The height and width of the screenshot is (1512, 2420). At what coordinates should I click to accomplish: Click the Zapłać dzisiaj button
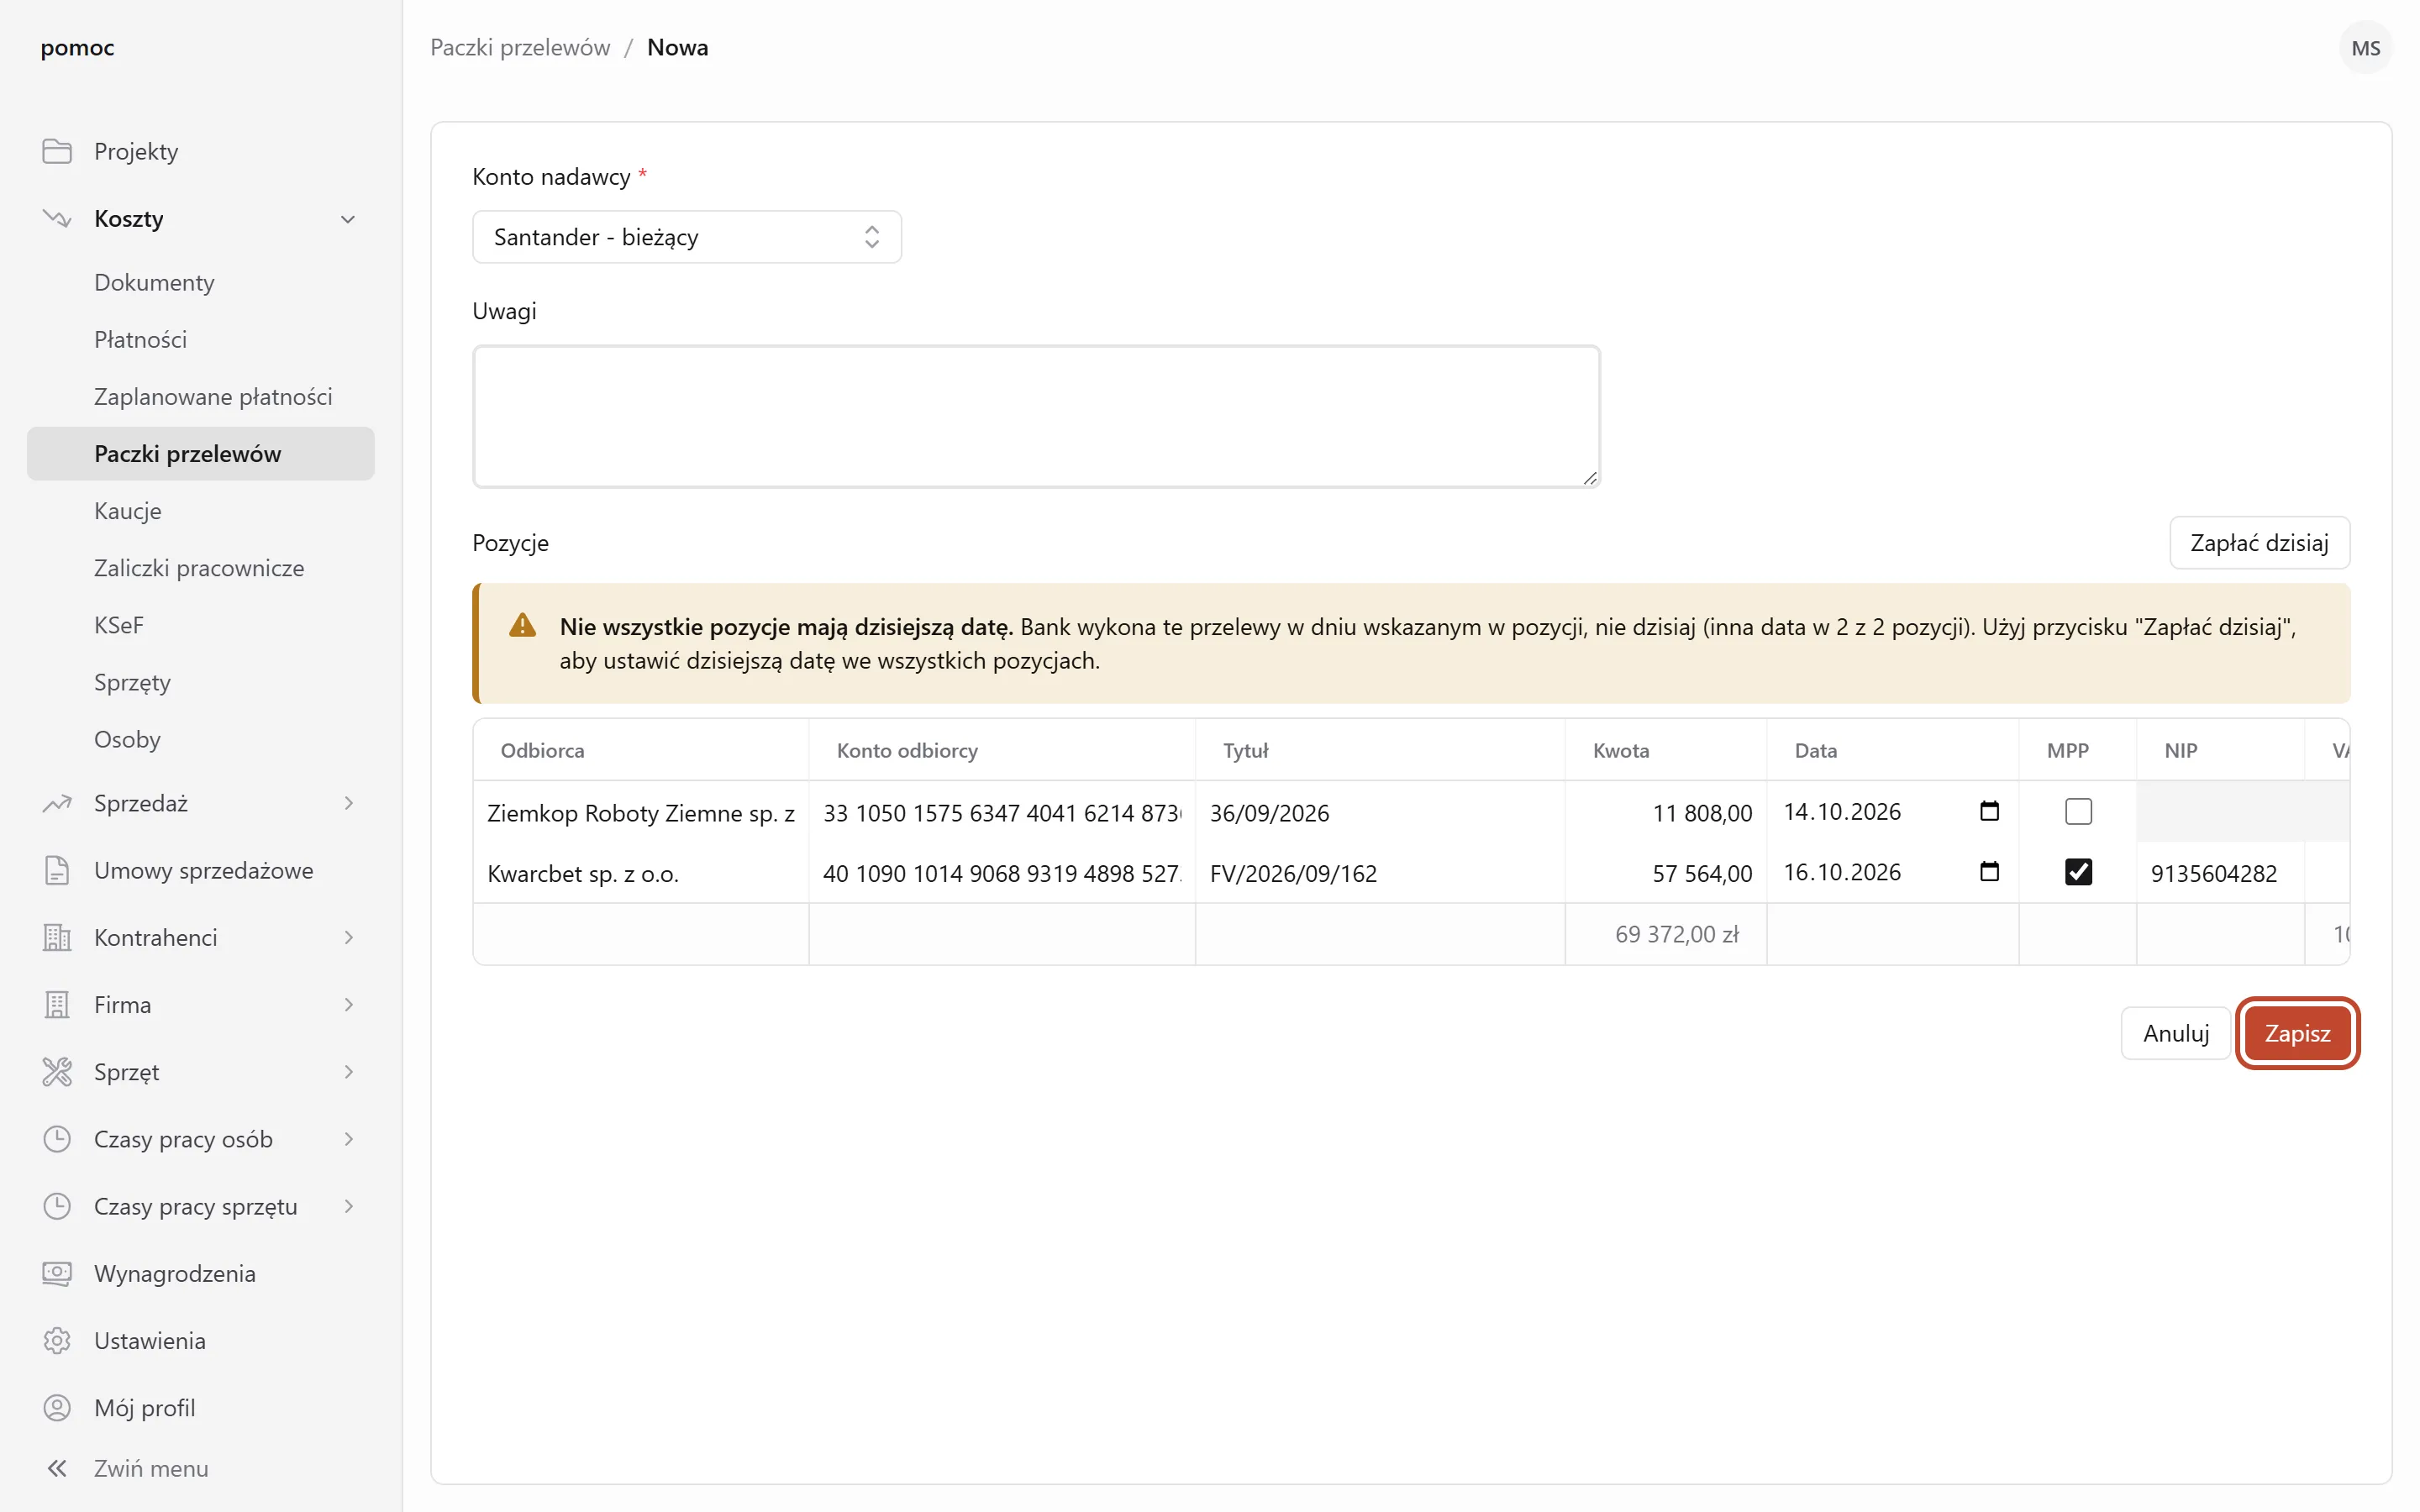click(x=2259, y=543)
